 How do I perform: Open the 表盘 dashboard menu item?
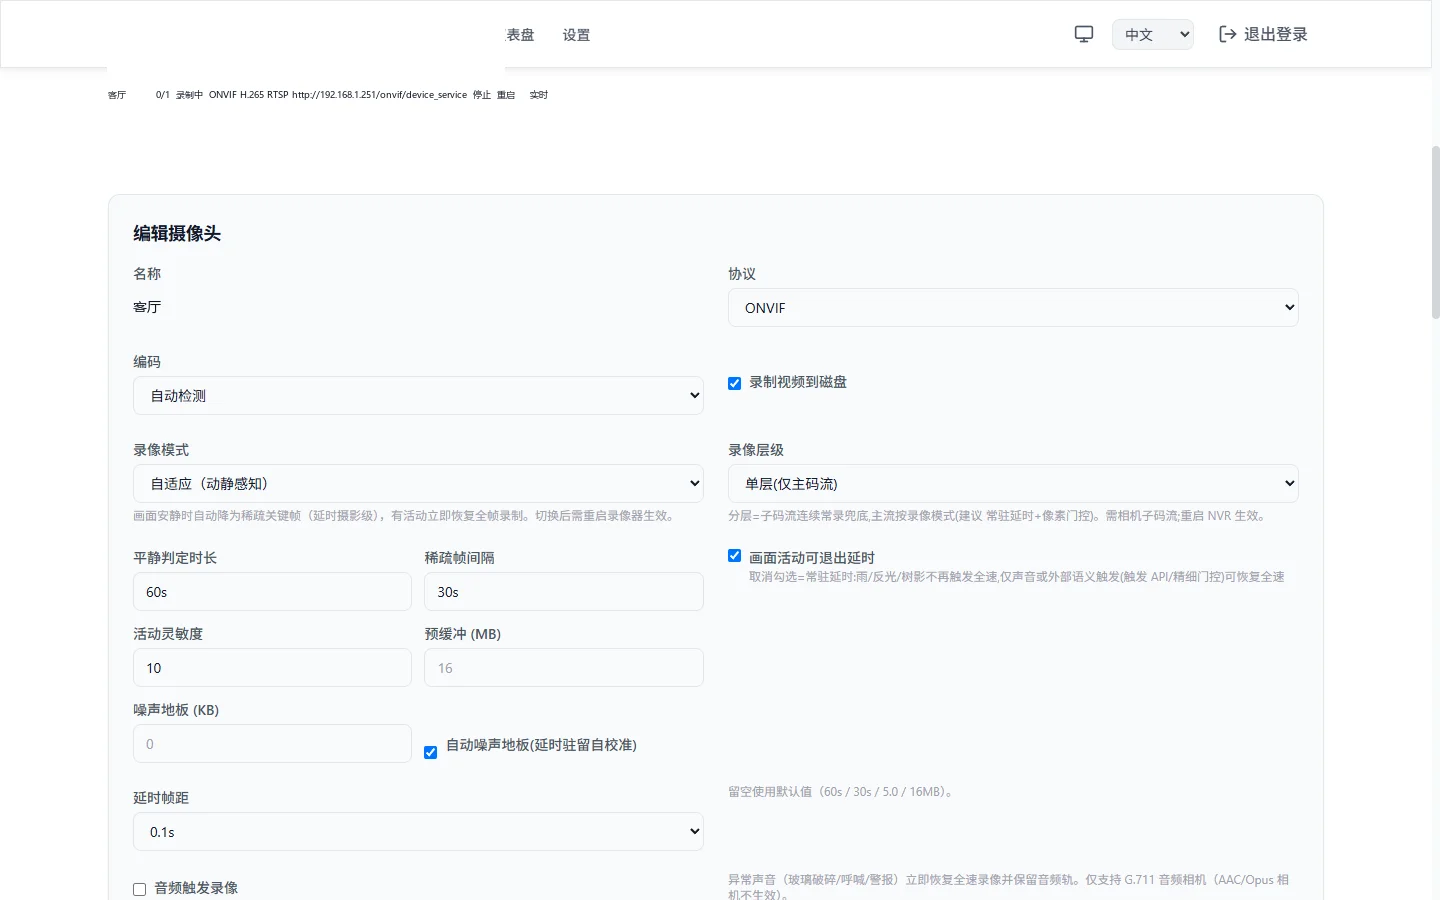pyautogui.click(x=520, y=35)
